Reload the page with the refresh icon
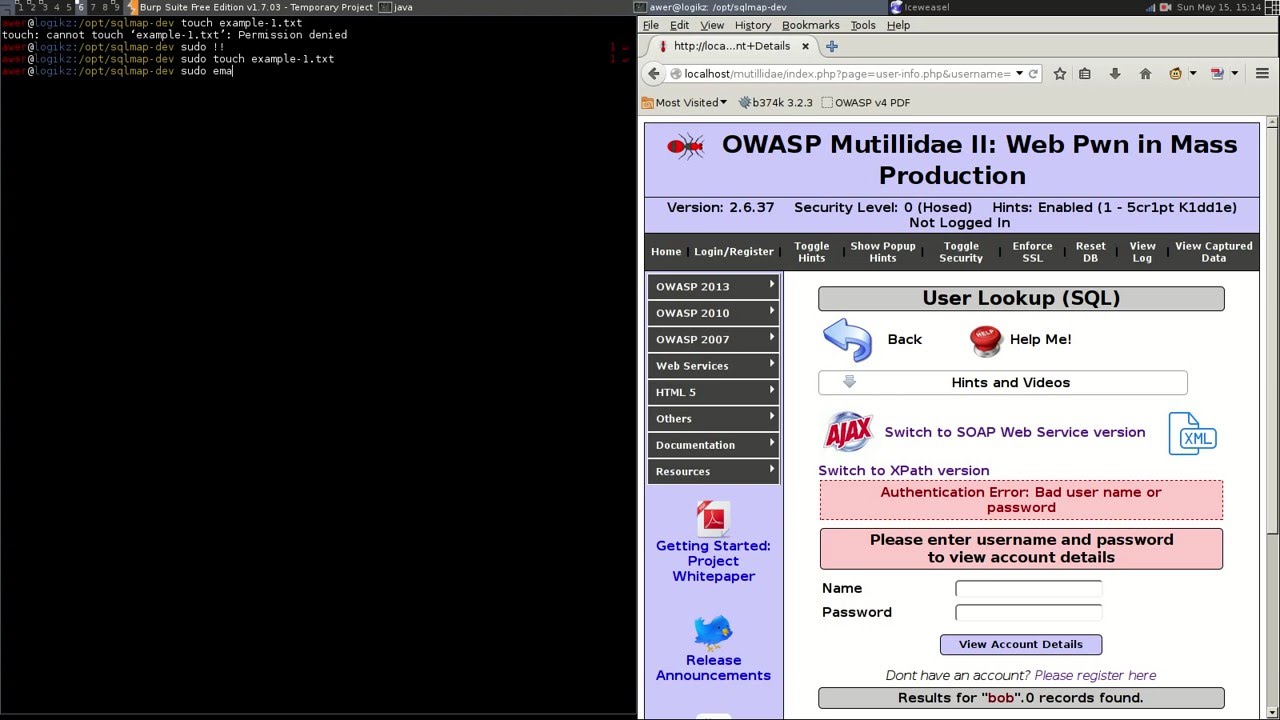Screen dimensions: 1280x720 (1033, 73)
